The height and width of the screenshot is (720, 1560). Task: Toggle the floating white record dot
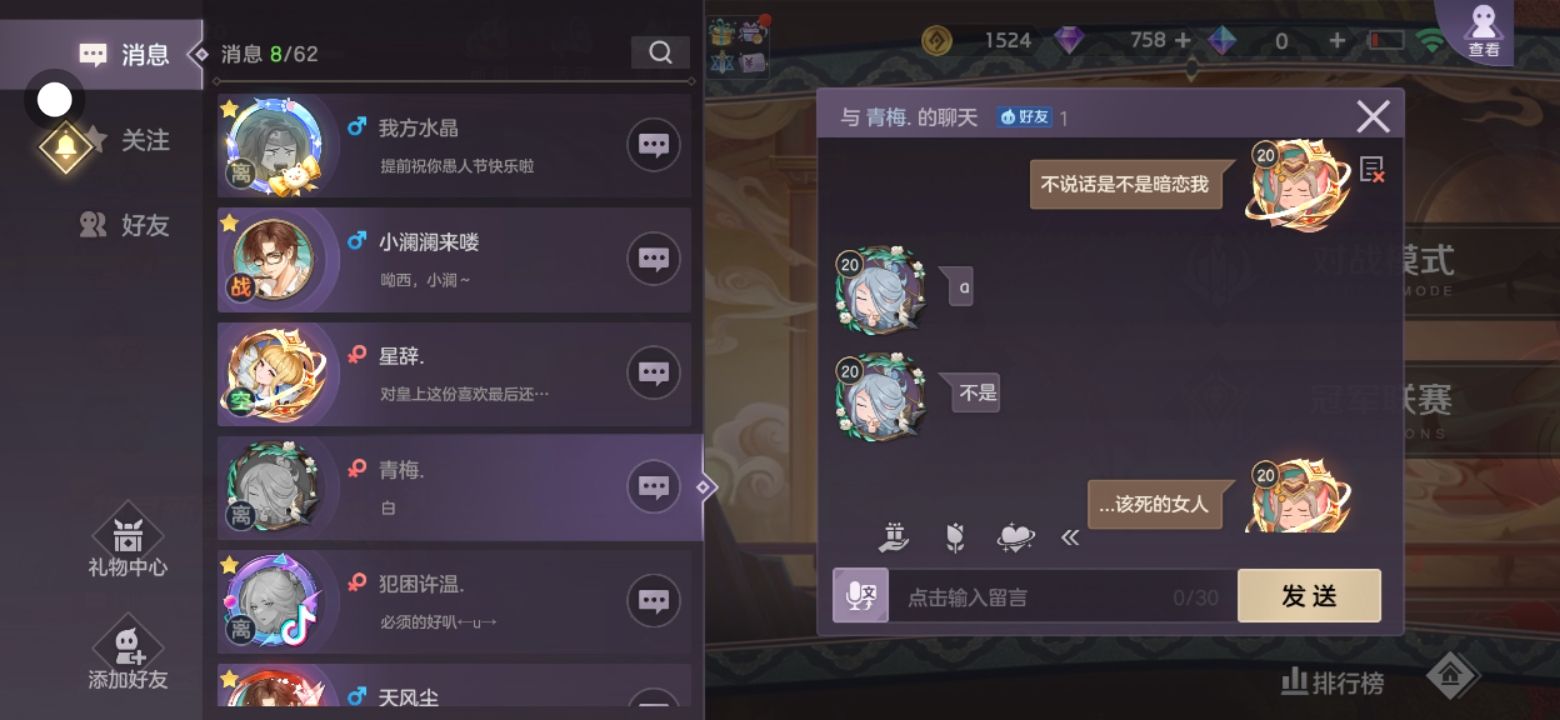click(x=54, y=100)
